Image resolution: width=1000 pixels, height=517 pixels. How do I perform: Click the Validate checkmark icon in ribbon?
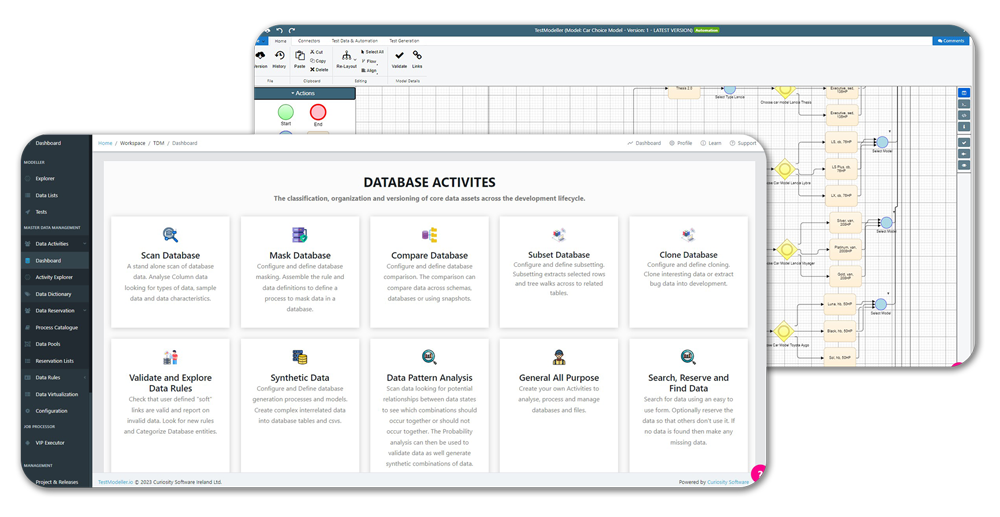point(399,56)
